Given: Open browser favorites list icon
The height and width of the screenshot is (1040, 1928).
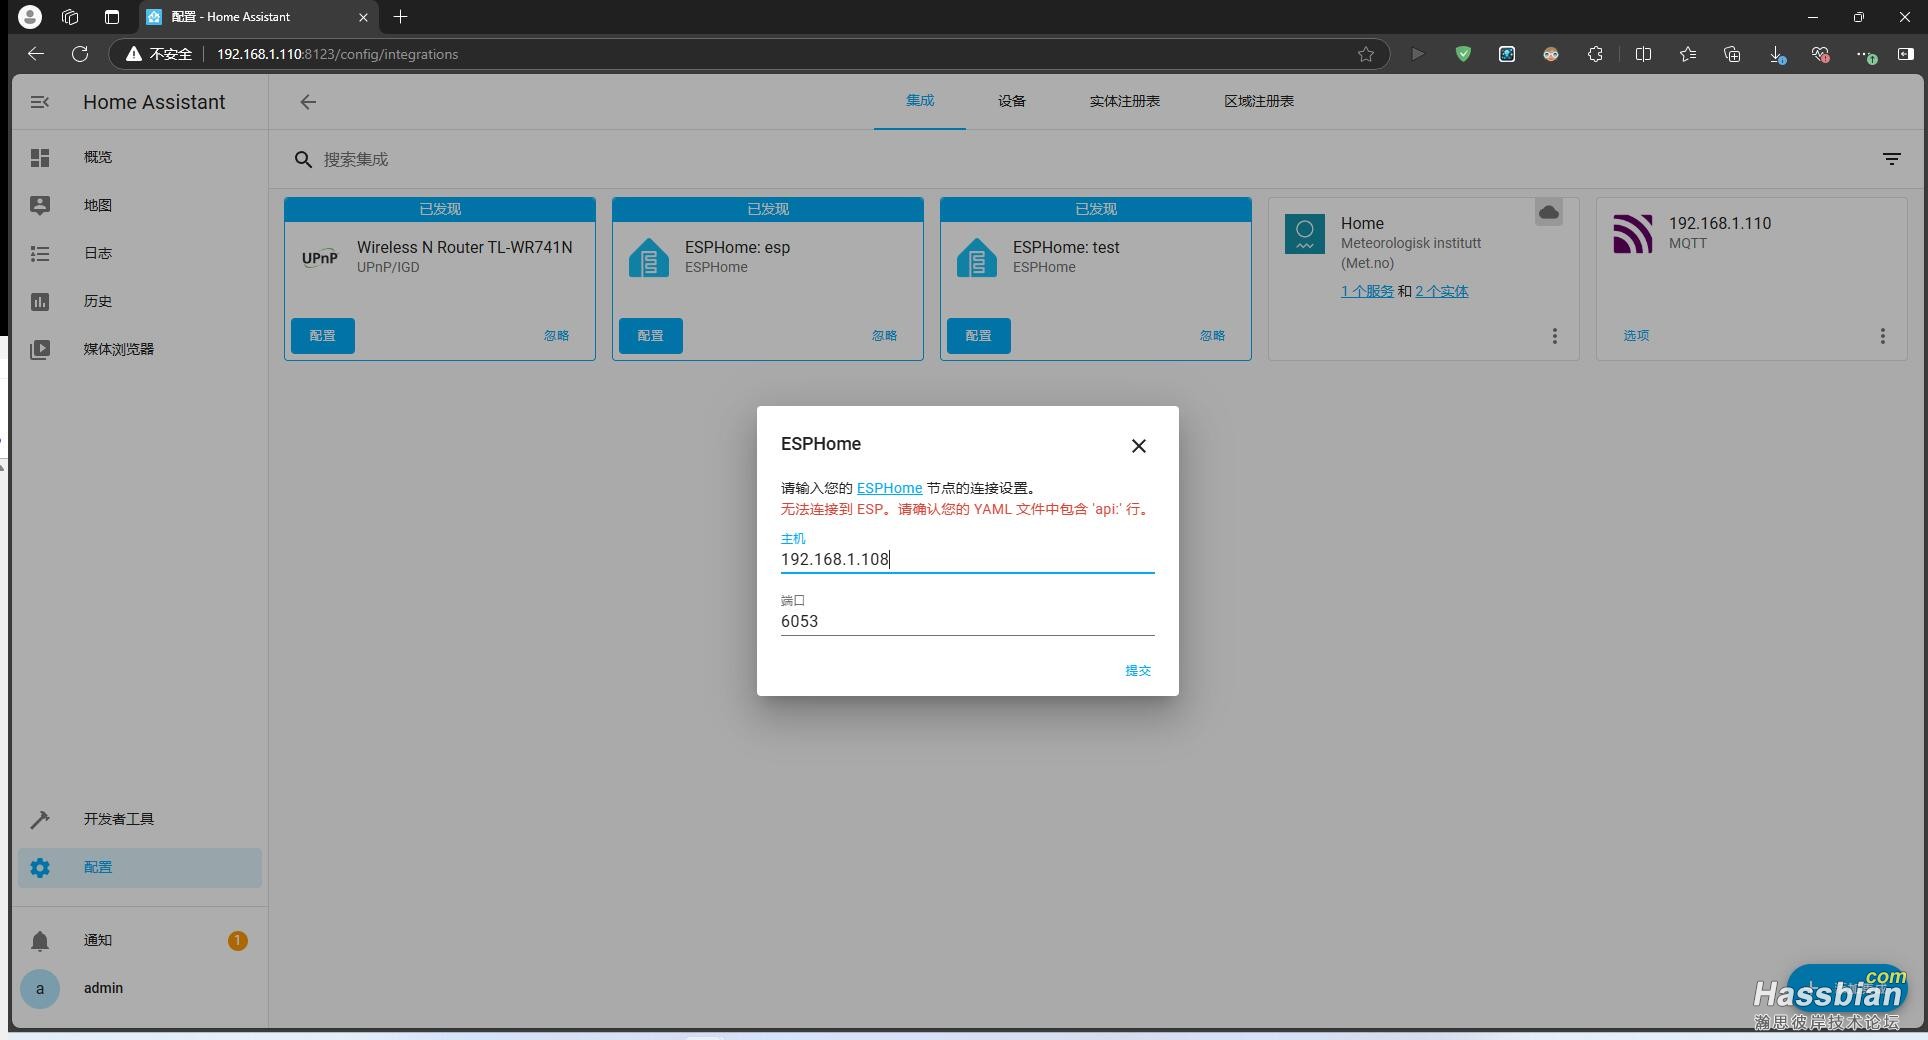Looking at the screenshot, I should pos(1688,54).
